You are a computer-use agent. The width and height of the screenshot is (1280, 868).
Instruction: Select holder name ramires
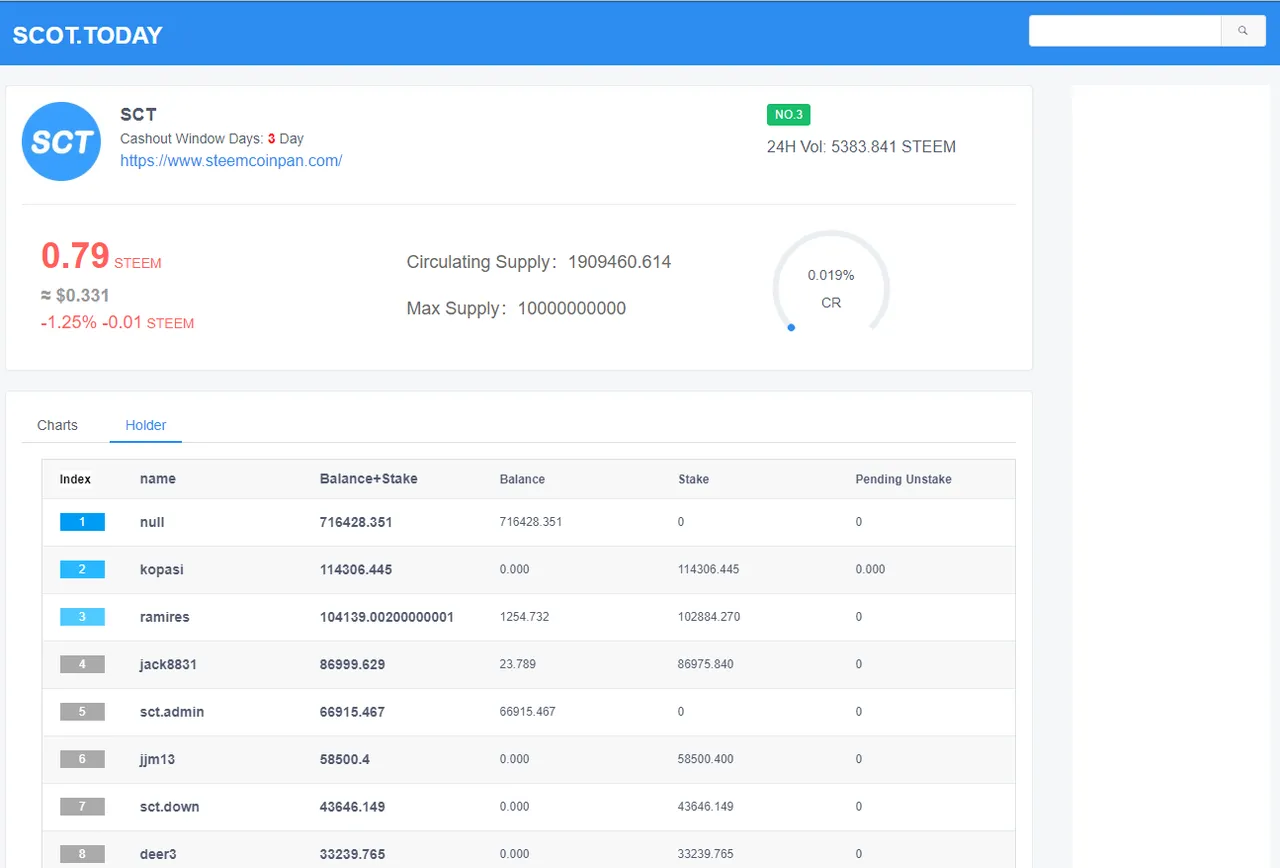click(x=165, y=617)
